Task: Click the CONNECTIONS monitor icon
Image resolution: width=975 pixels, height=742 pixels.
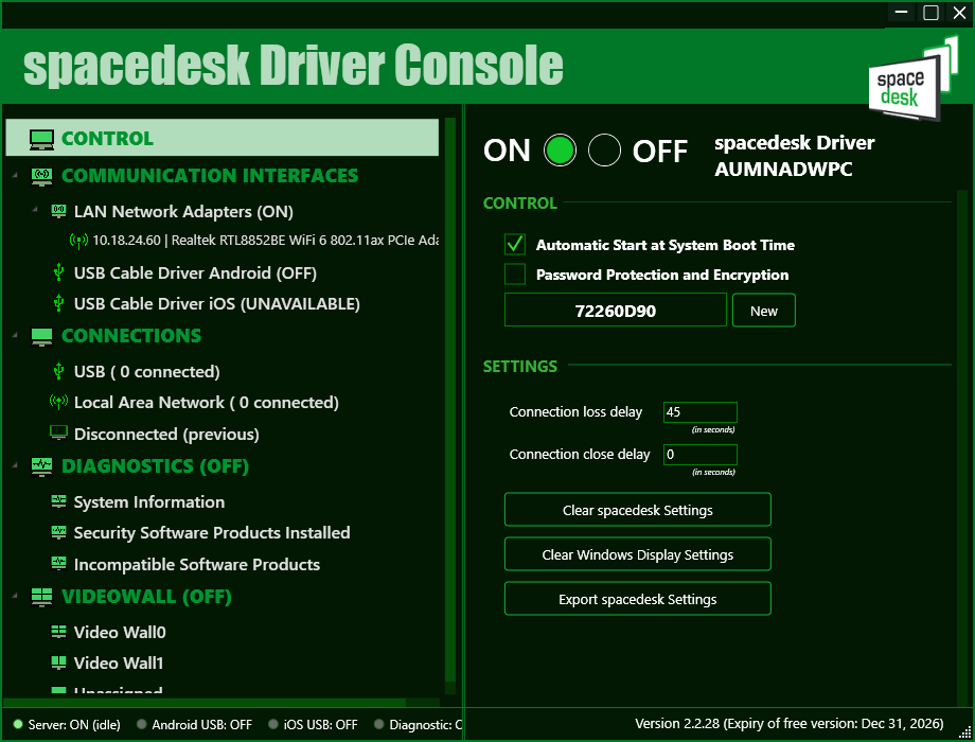Action: [42, 336]
